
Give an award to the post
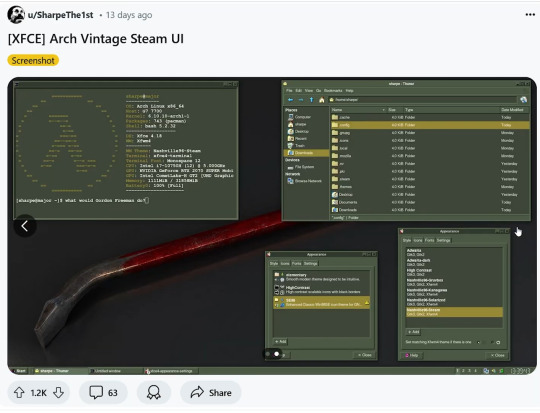(154, 392)
